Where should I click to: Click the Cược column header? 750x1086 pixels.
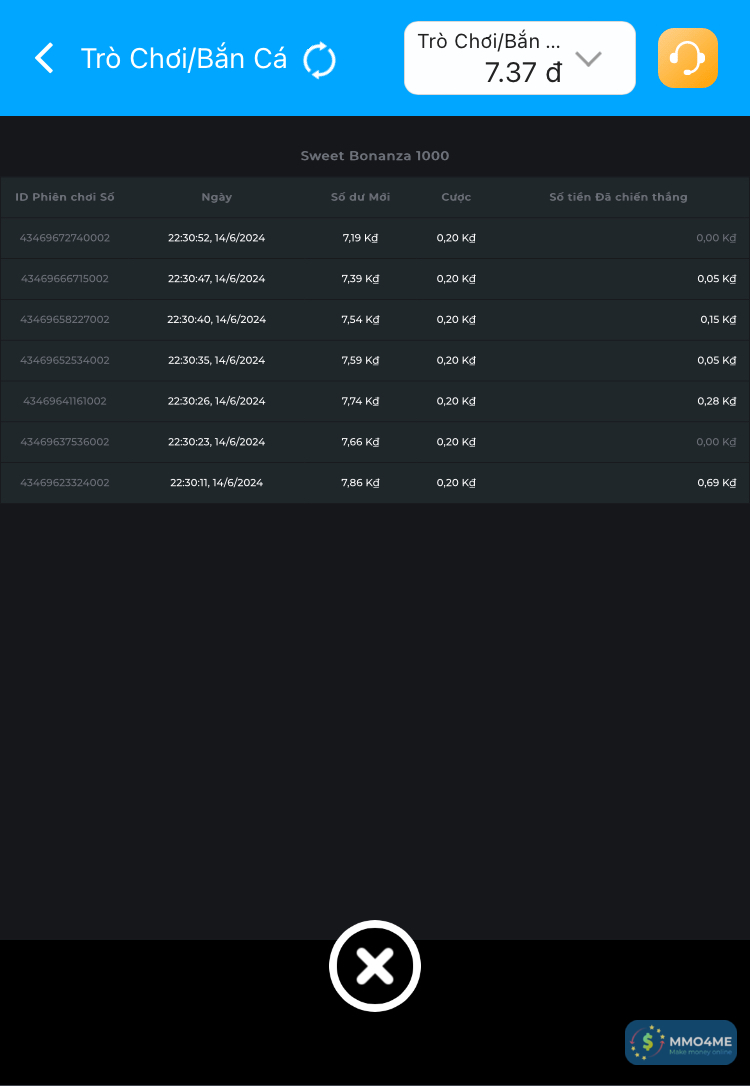pyautogui.click(x=456, y=197)
